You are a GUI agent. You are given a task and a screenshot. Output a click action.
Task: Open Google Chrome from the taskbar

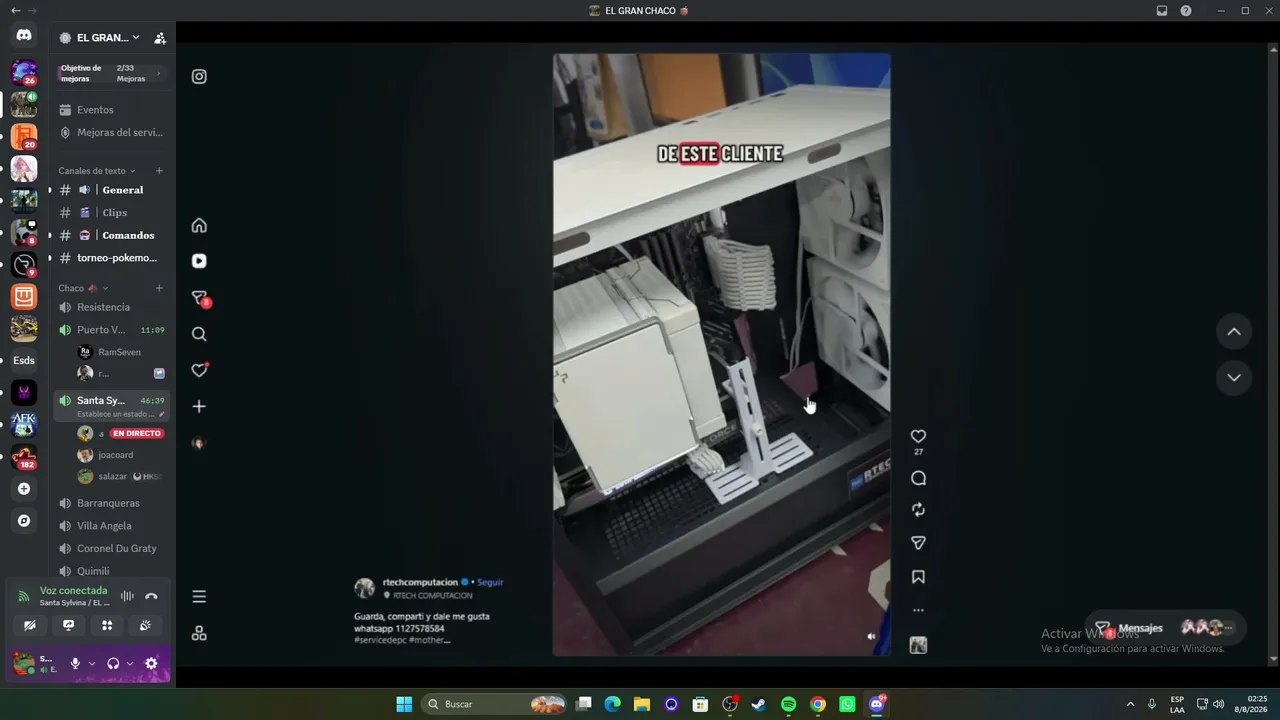click(818, 704)
